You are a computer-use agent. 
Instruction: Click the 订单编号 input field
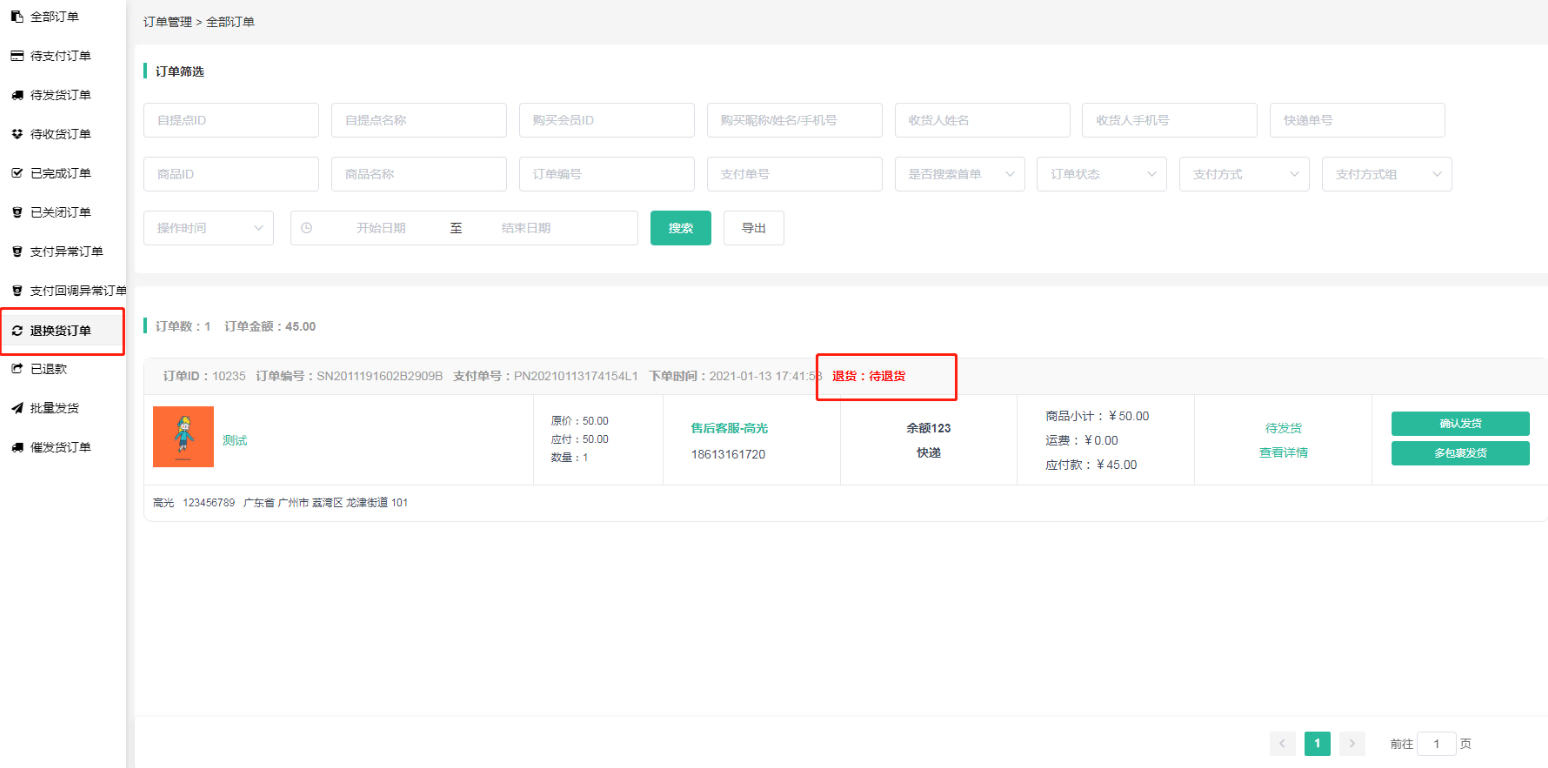pos(606,174)
